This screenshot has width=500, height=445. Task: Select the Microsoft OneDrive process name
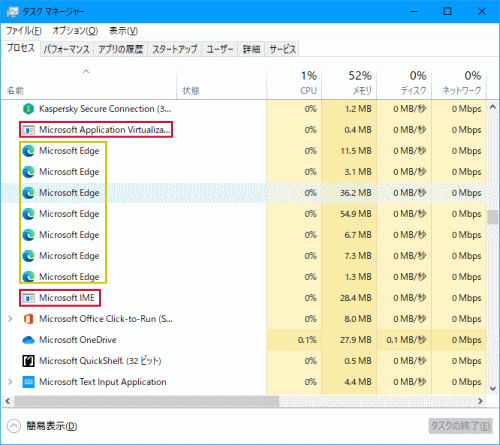(78, 340)
